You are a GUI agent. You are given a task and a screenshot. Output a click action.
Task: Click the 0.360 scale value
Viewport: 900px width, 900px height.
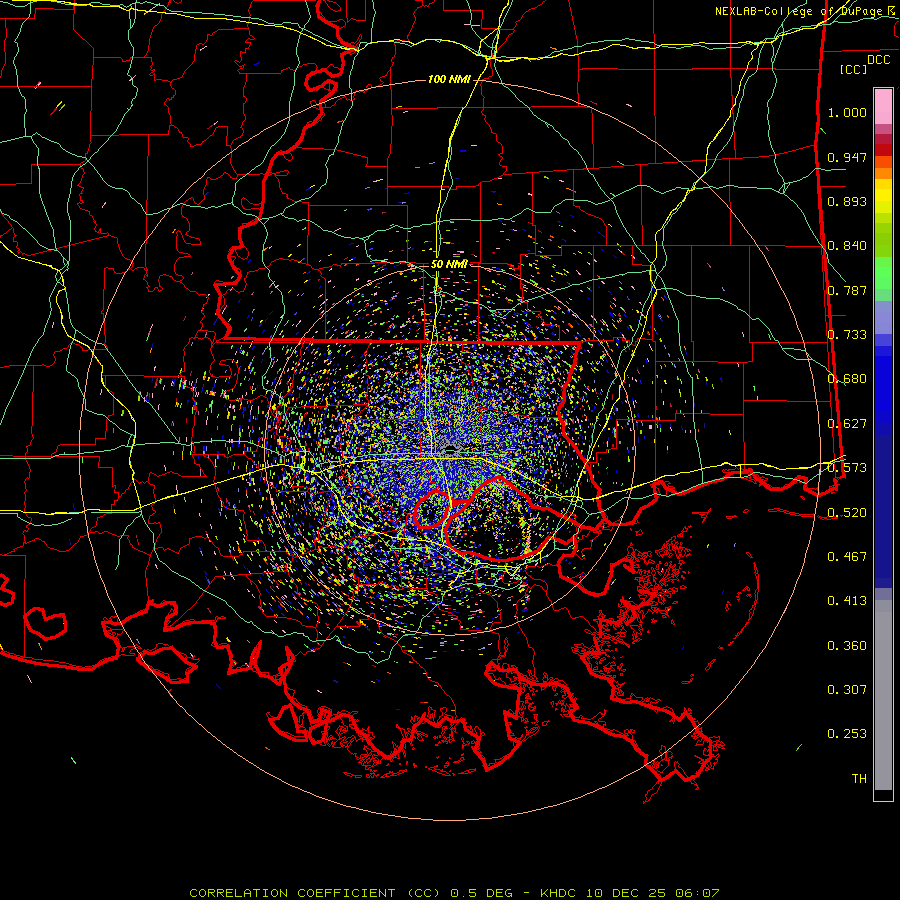click(847, 646)
